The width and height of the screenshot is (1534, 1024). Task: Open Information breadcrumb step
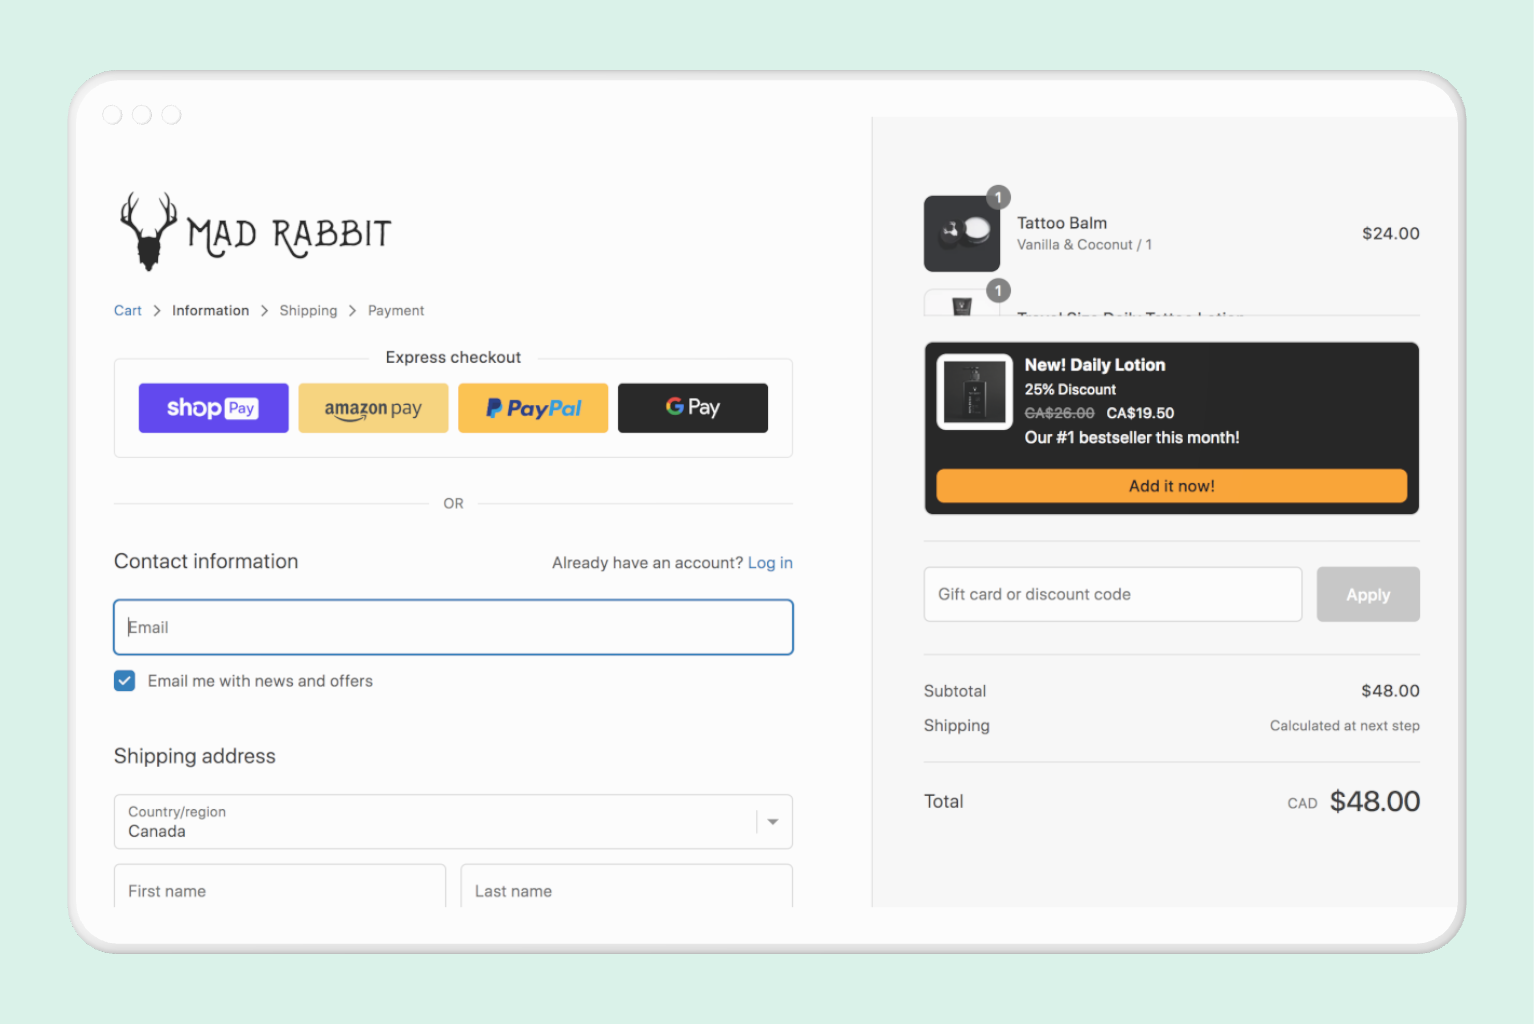point(210,311)
